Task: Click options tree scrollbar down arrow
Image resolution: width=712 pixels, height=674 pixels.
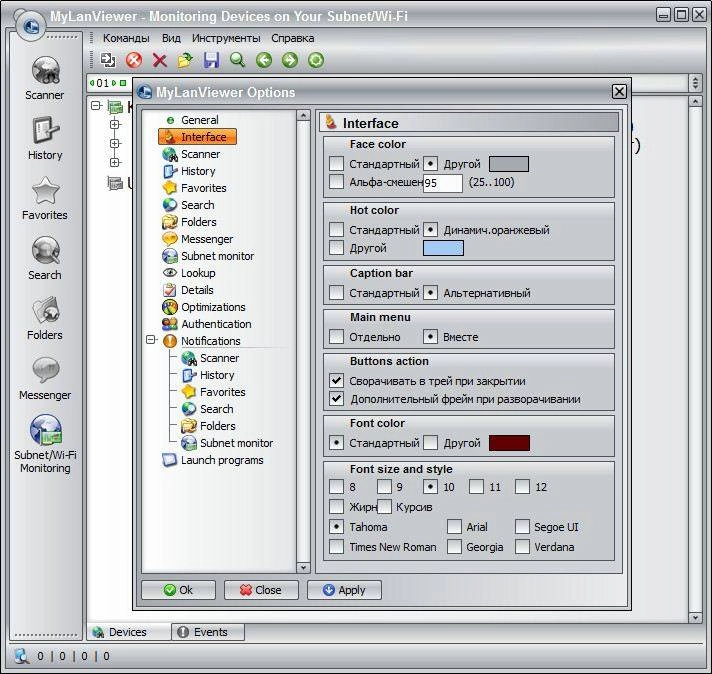Action: (303, 567)
